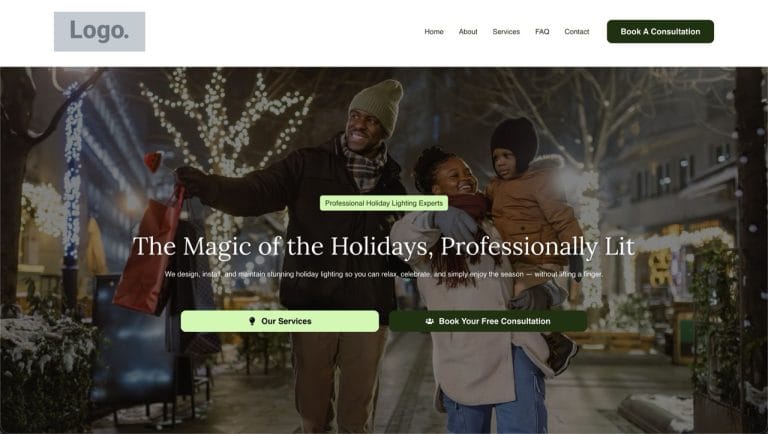Click the gray Logo placeholder

[99, 31]
